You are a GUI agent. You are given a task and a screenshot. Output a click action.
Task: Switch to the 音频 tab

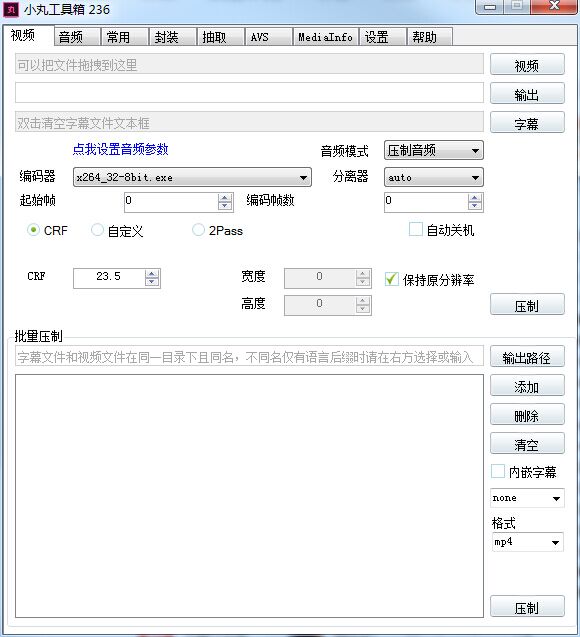point(77,37)
